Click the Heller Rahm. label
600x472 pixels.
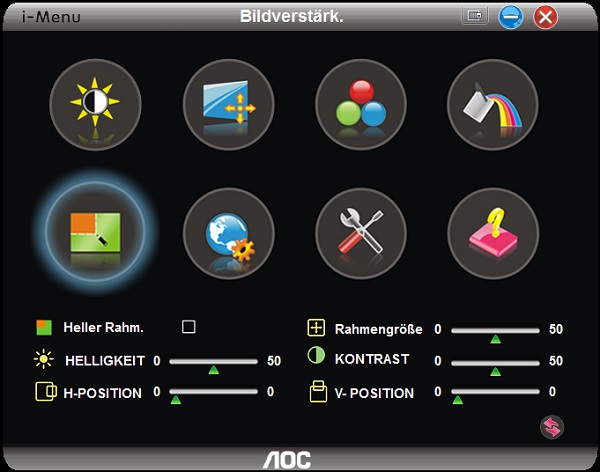tap(103, 328)
